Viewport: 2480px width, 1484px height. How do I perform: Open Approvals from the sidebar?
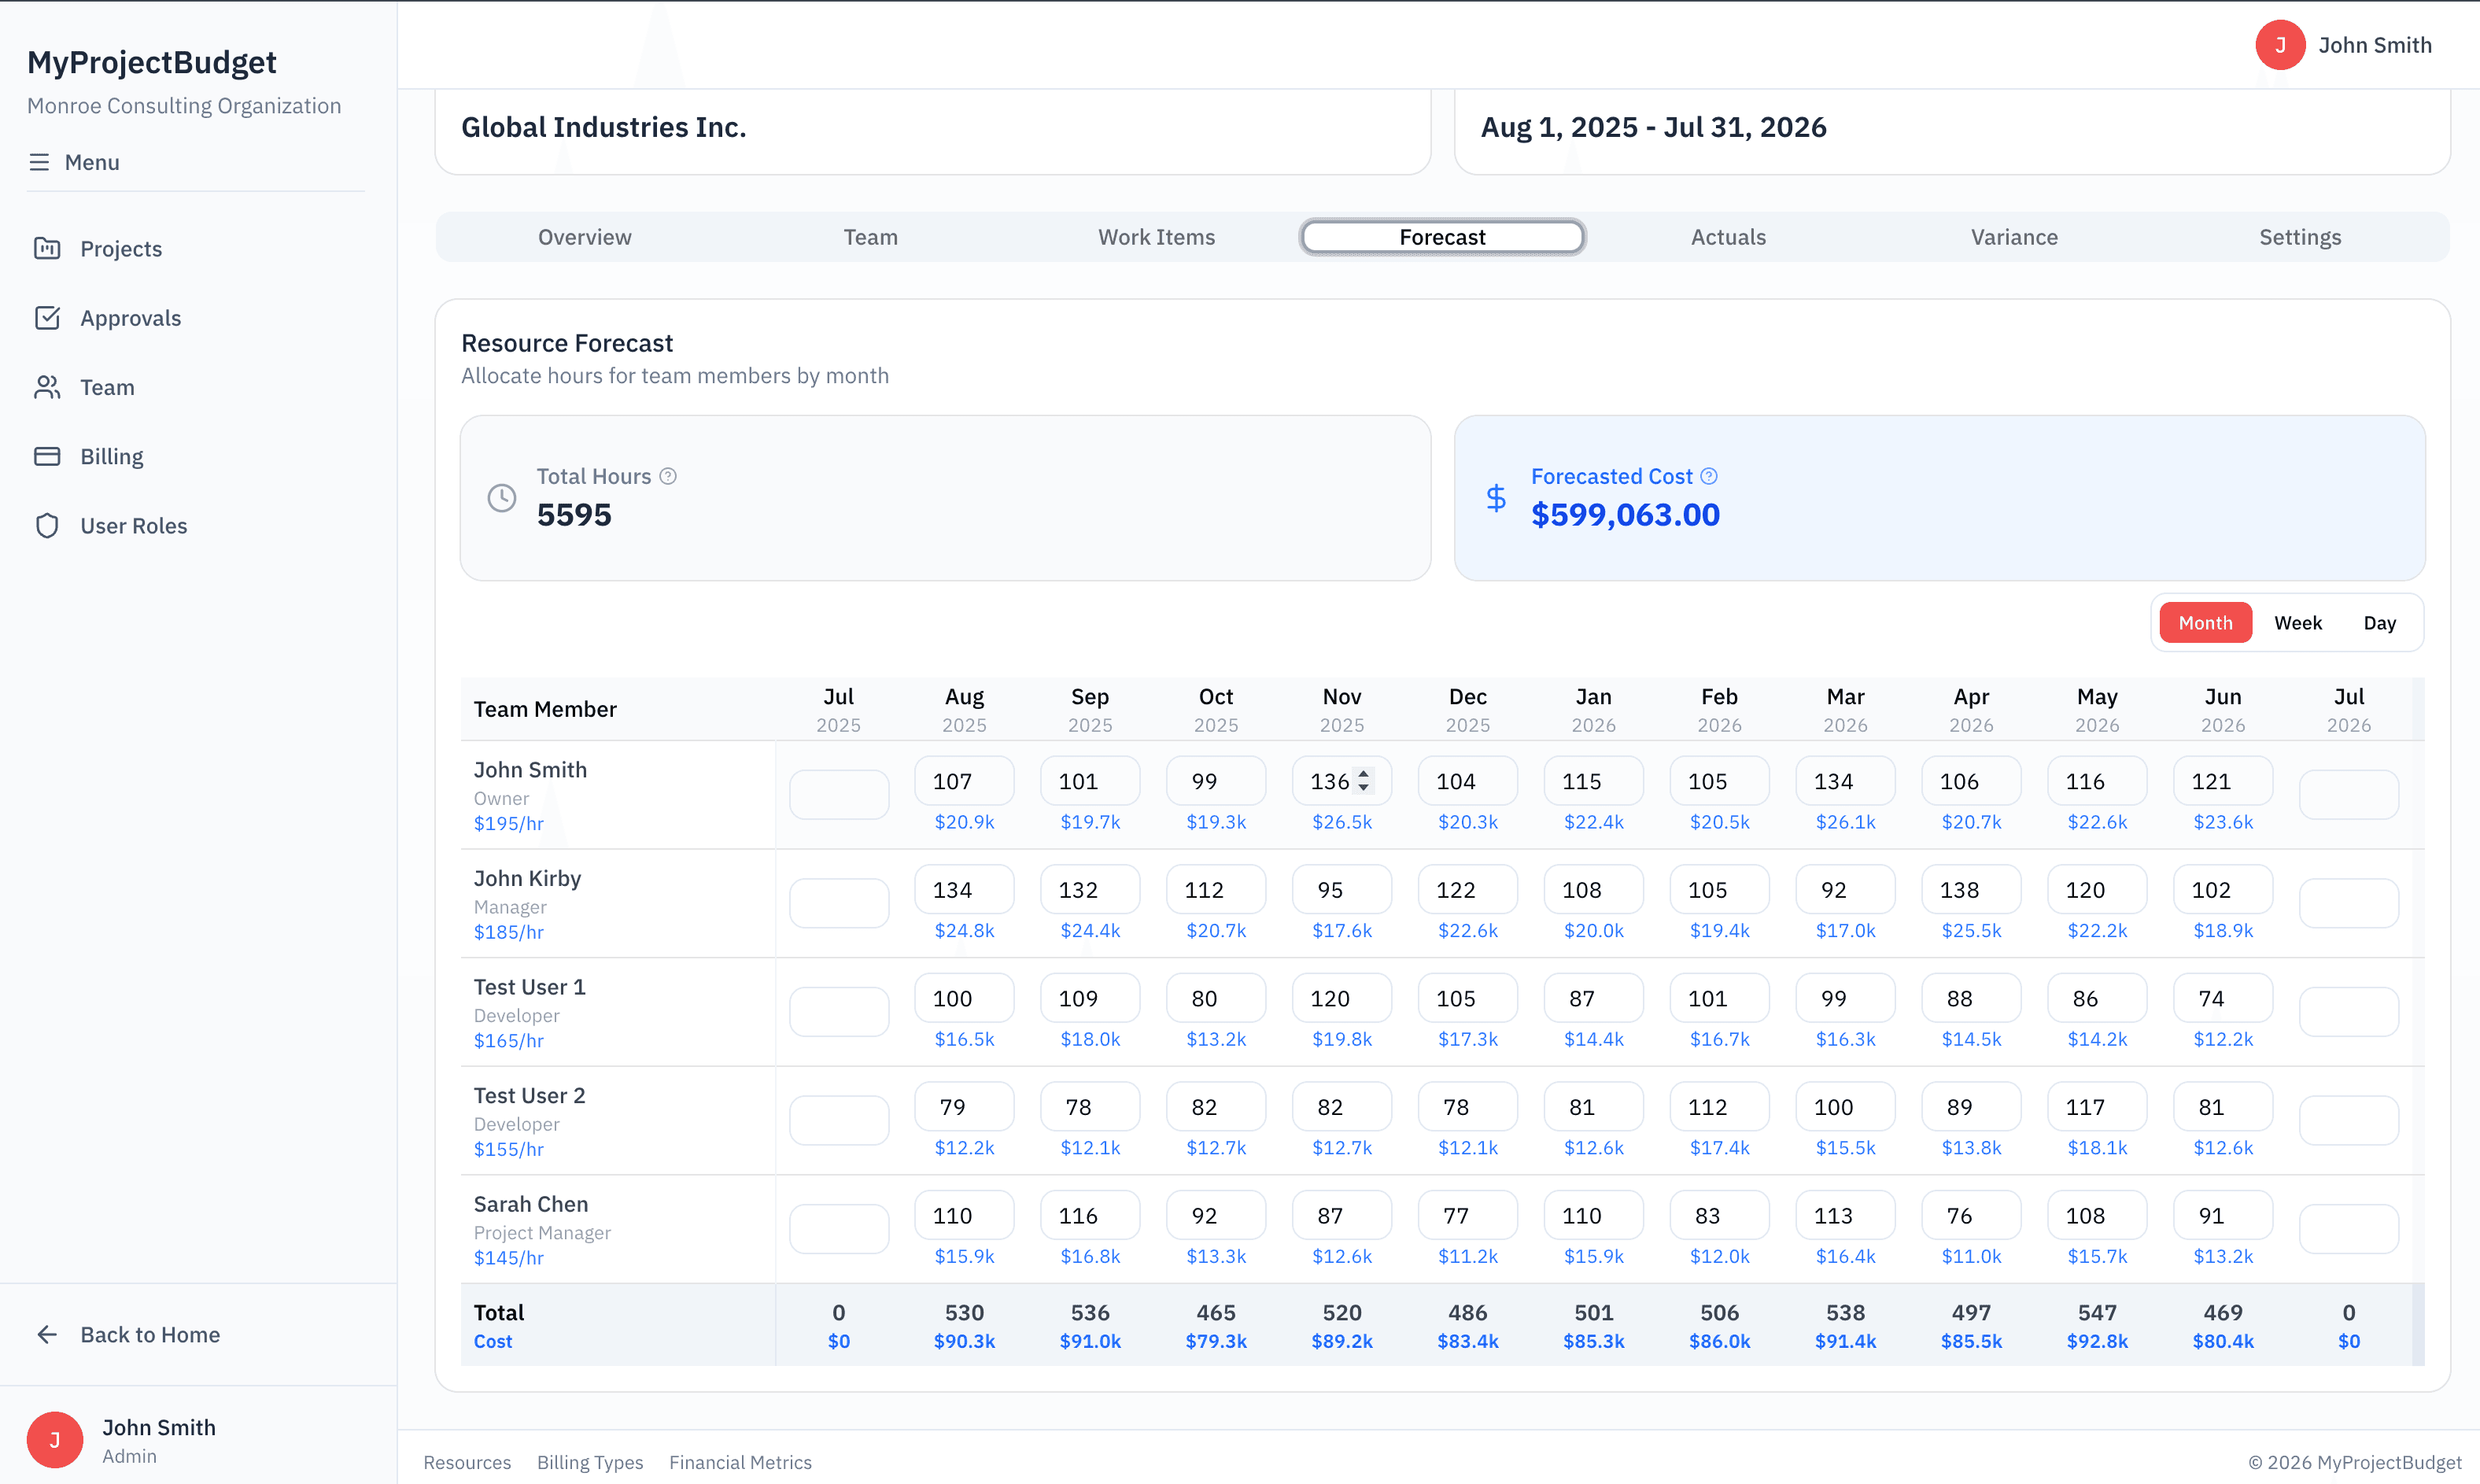click(47, 318)
